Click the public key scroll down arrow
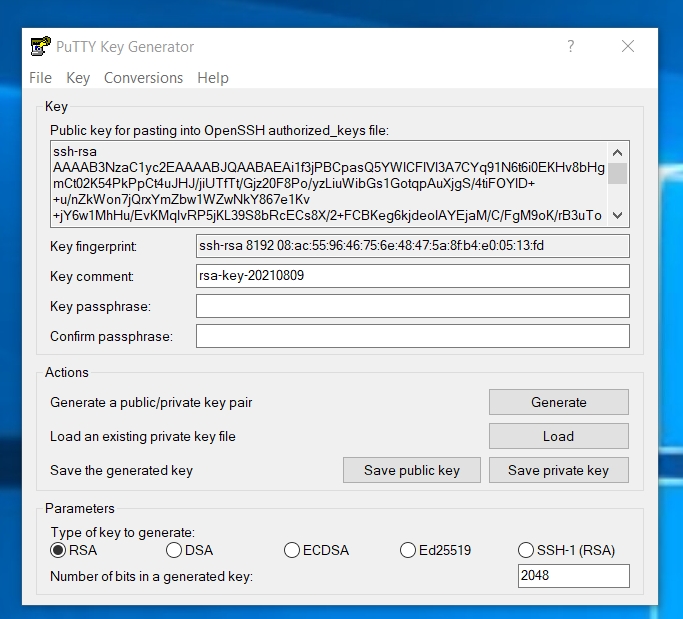This screenshot has width=683, height=619. pos(617,215)
